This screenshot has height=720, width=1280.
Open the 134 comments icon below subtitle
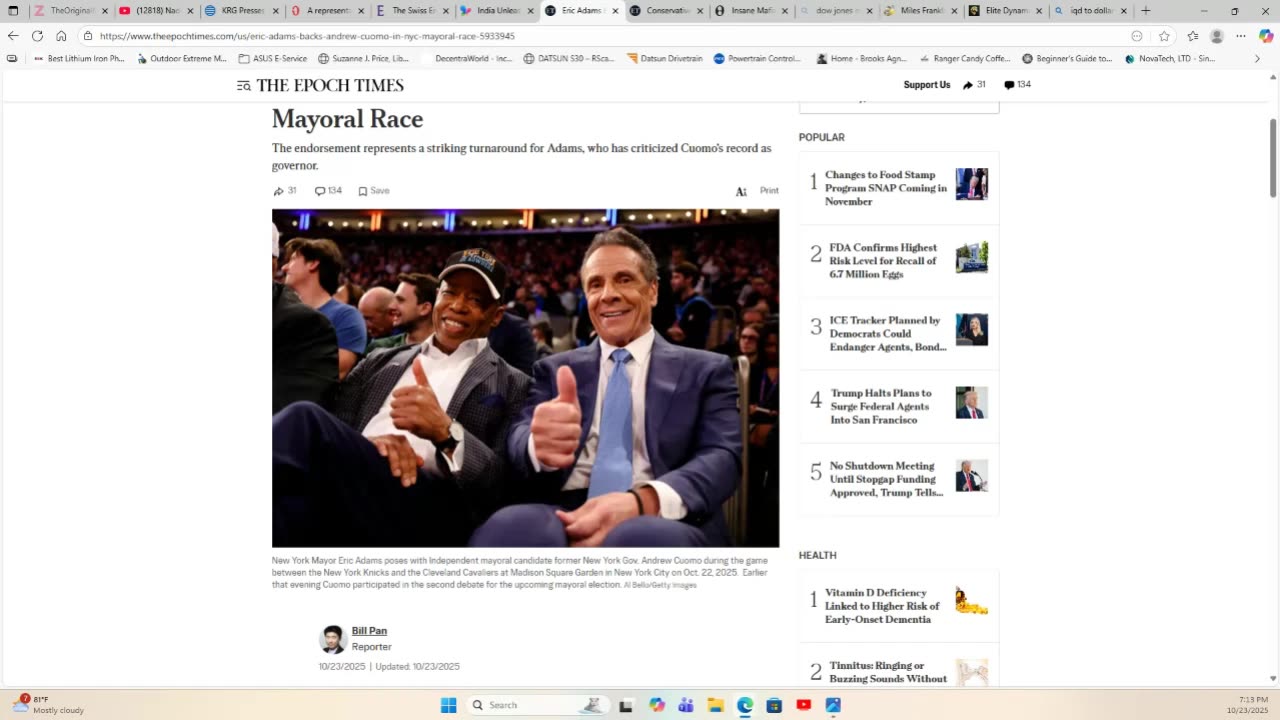tap(320, 191)
